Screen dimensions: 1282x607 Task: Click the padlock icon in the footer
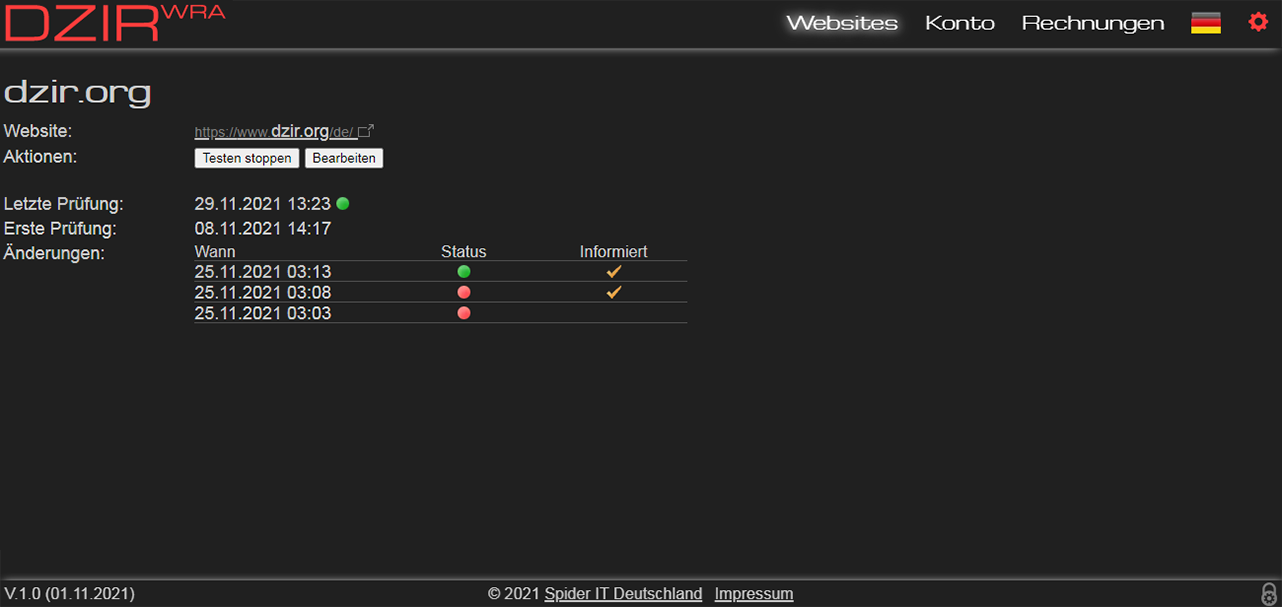coord(1270,593)
